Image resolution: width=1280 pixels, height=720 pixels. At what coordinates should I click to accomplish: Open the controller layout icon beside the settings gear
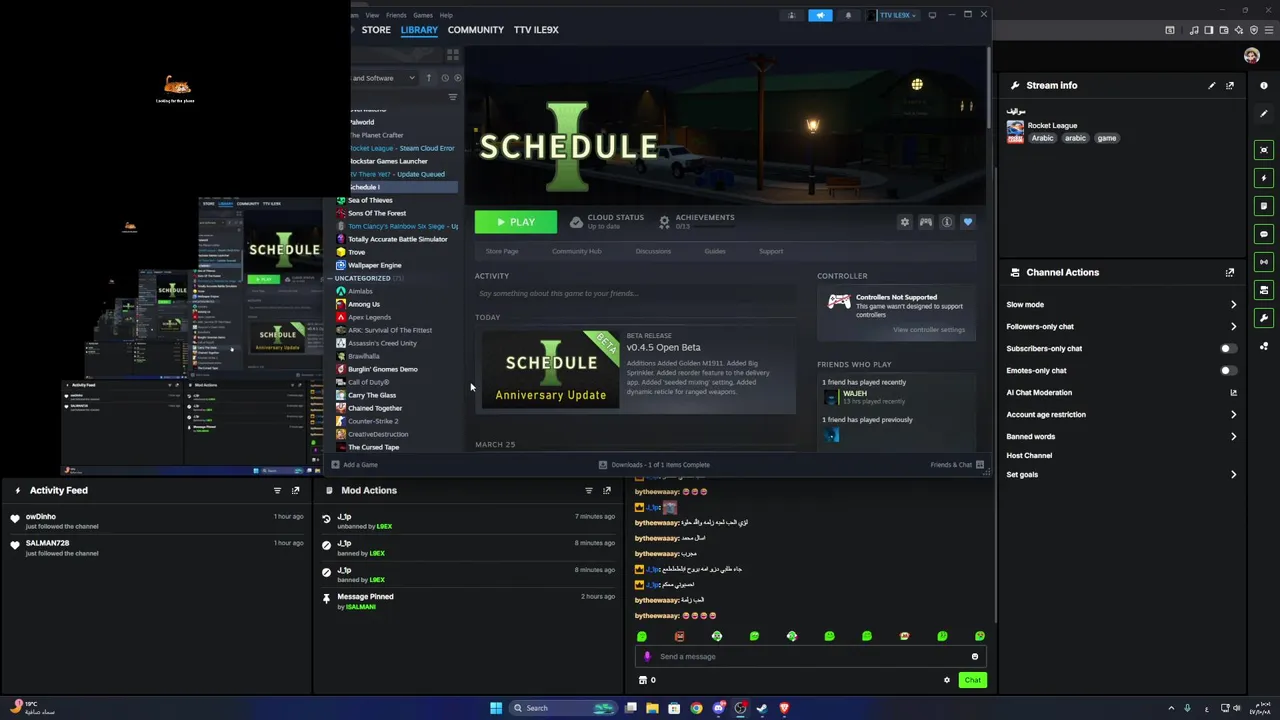[926, 222]
